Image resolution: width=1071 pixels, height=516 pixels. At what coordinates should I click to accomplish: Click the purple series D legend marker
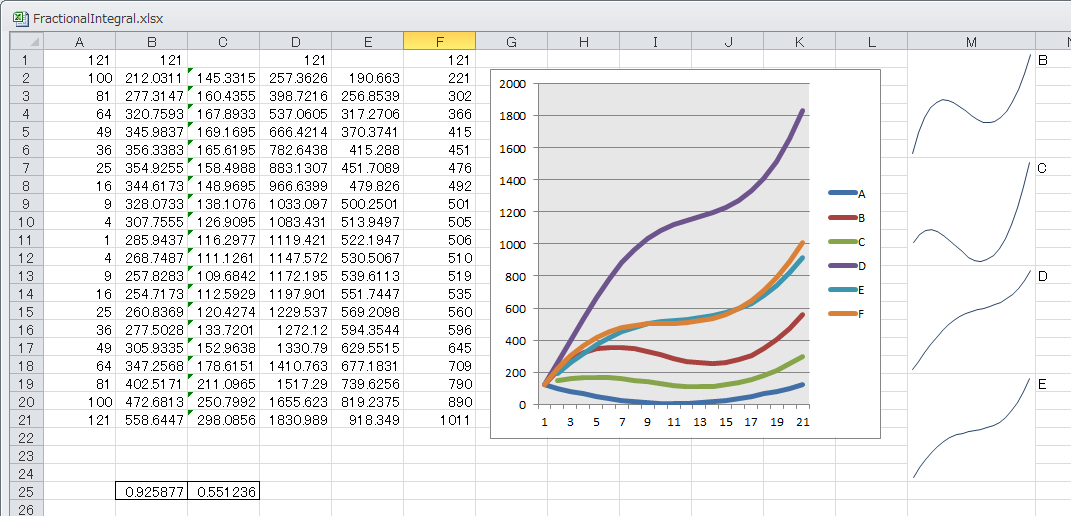[x=842, y=265]
